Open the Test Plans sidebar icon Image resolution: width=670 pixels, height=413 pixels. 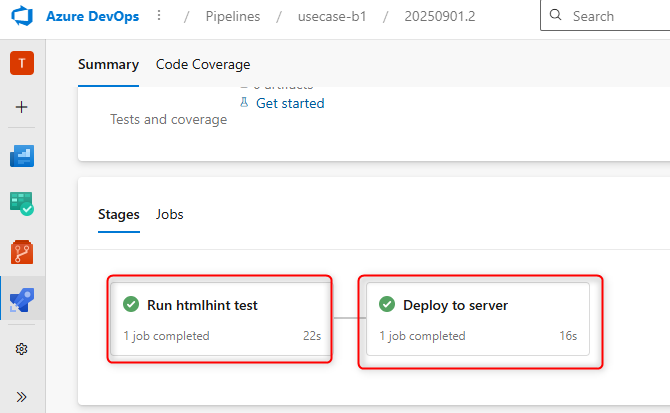click(22, 204)
